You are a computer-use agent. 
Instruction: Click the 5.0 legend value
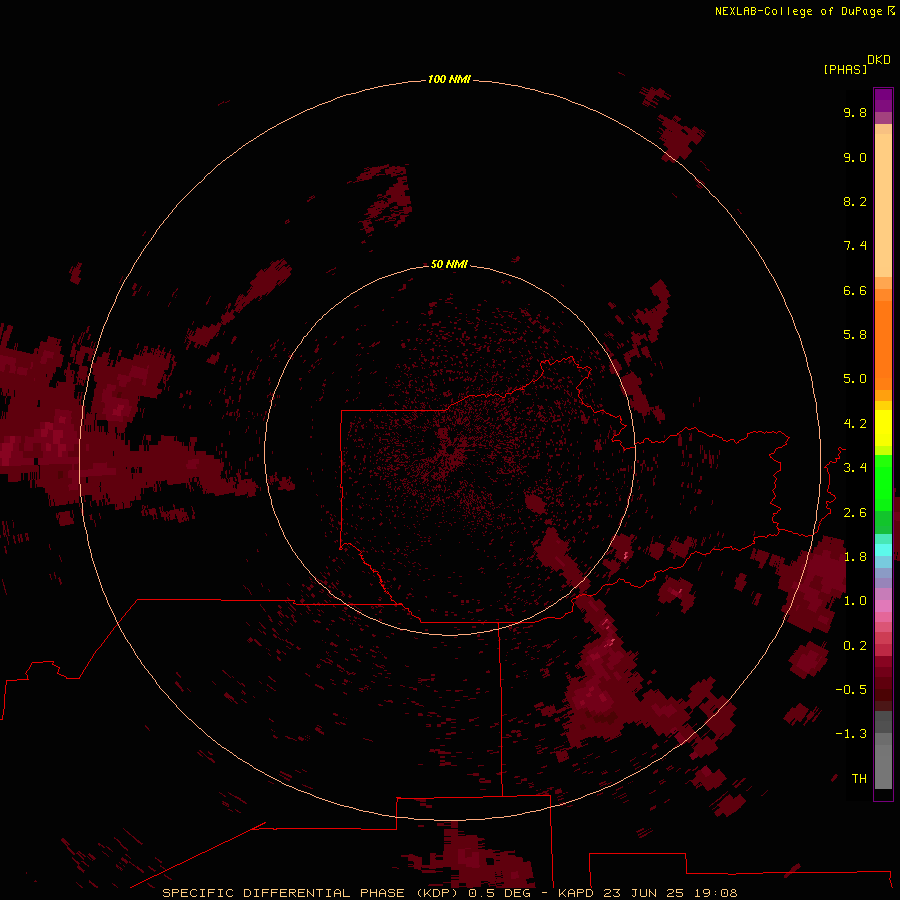(855, 379)
